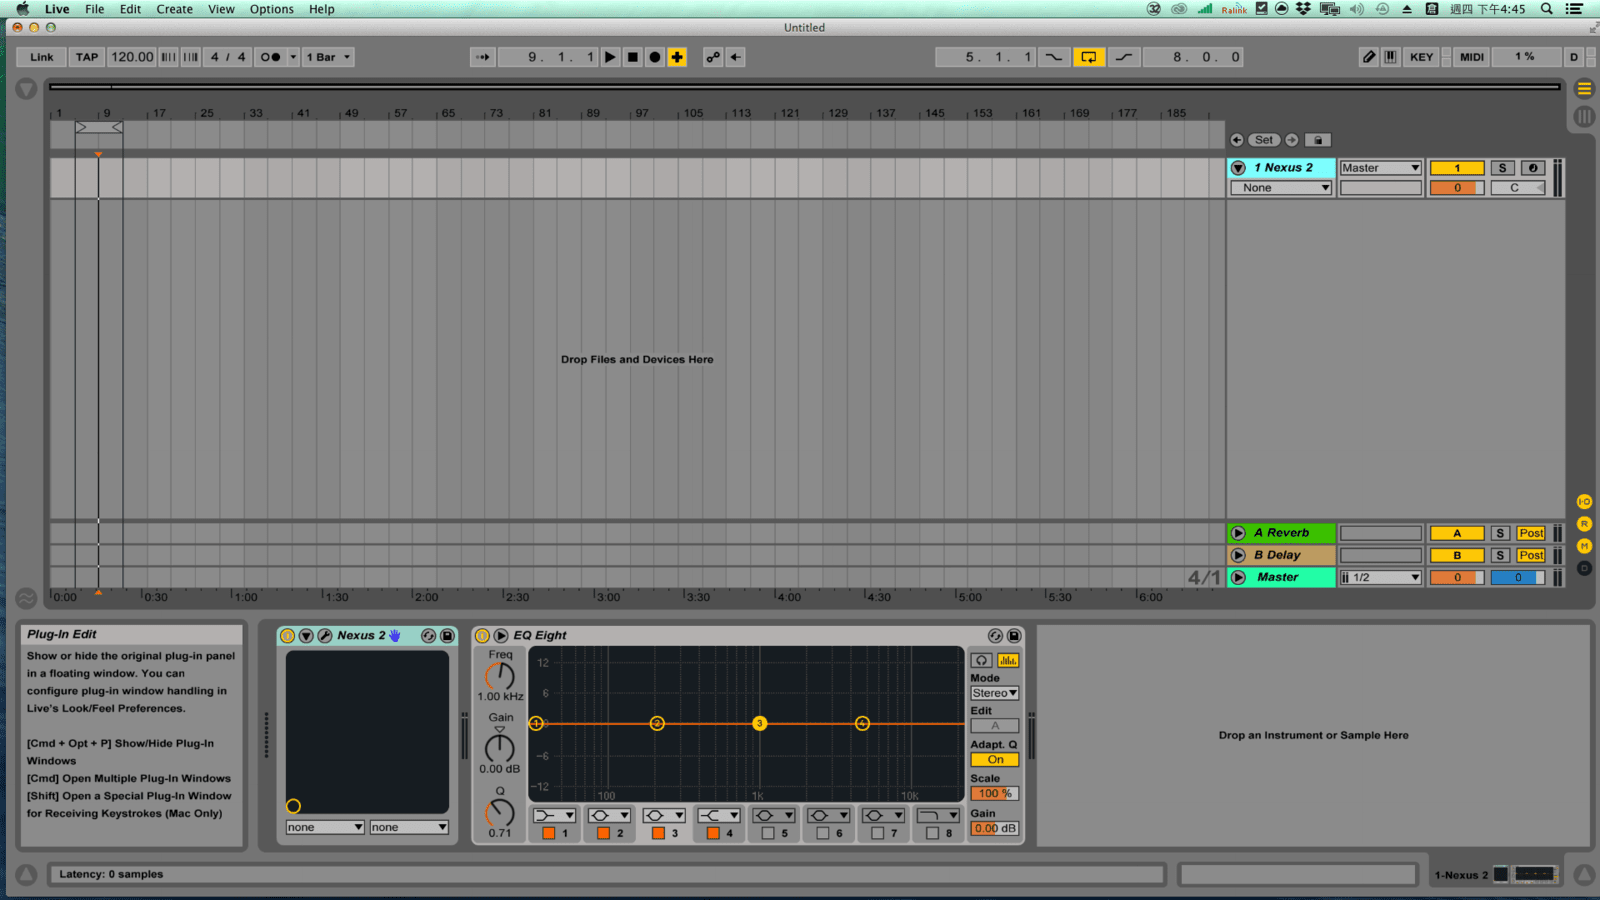Click the EQ Eight Freq knob
The width and height of the screenshot is (1600, 900).
tap(500, 677)
